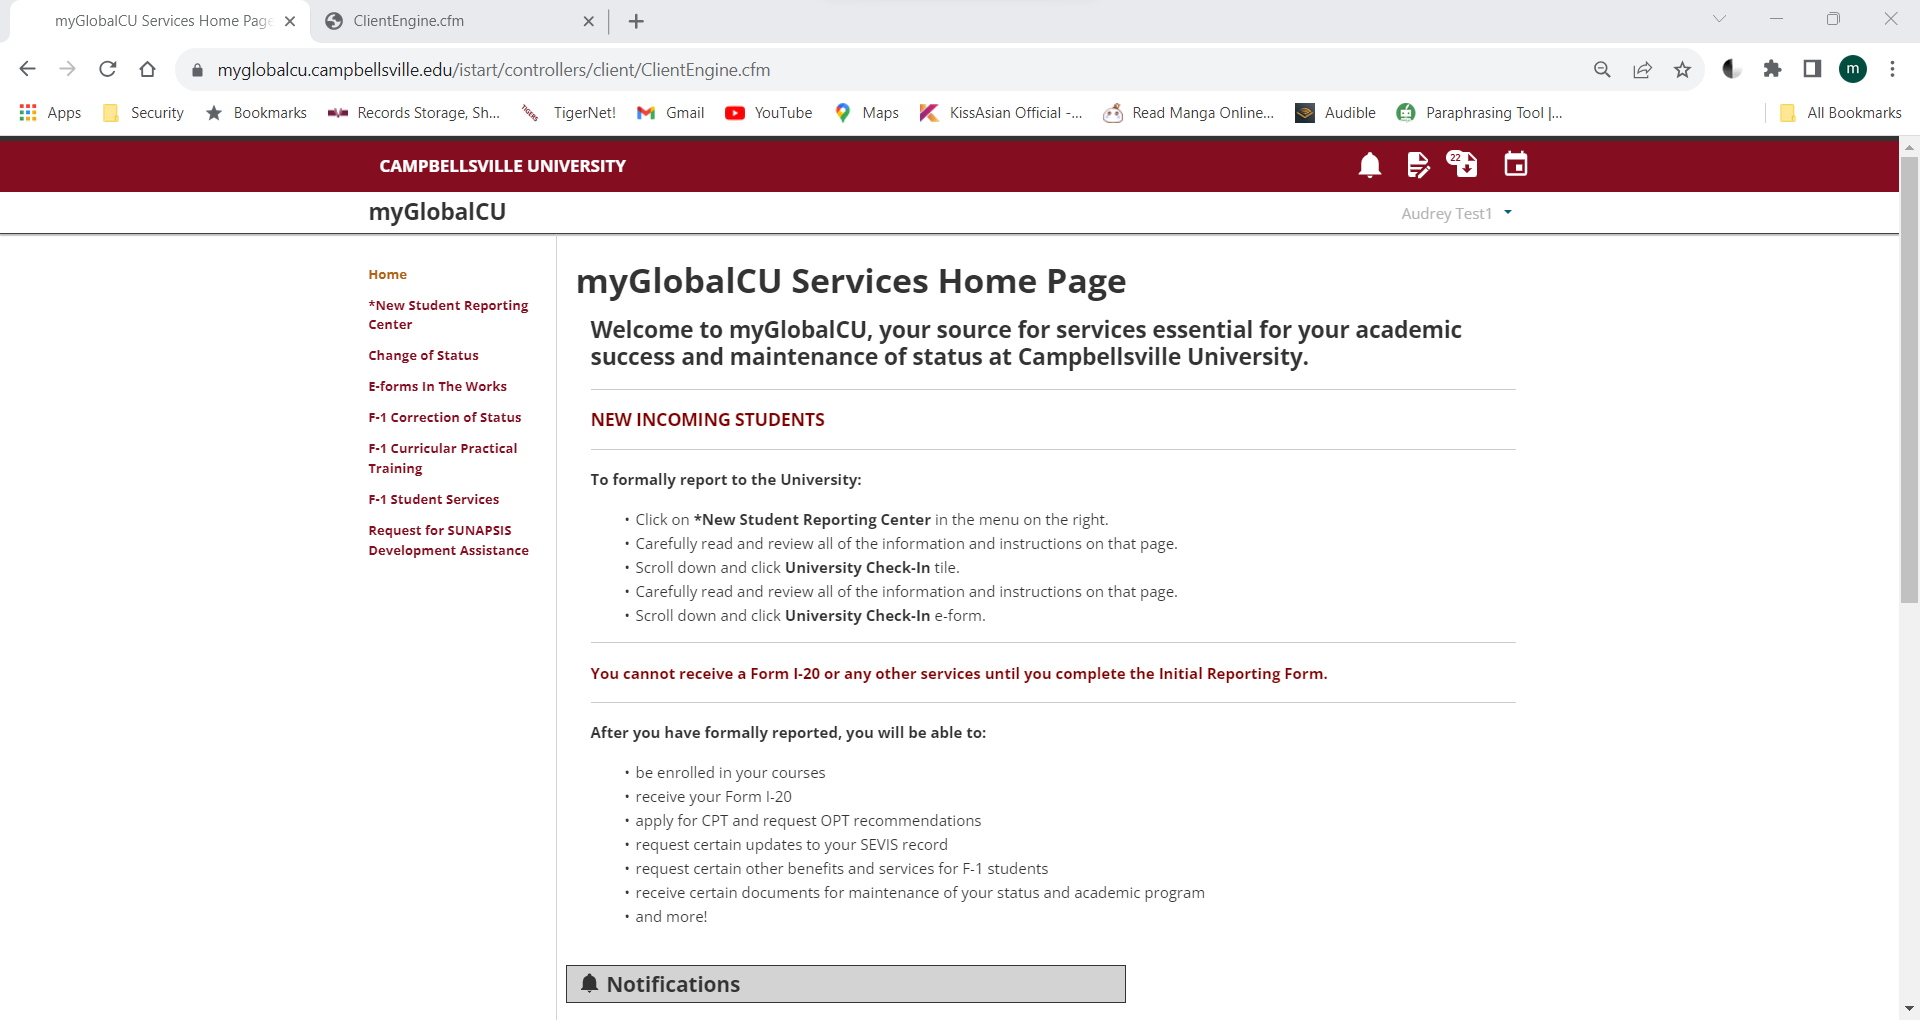Image resolution: width=1920 pixels, height=1020 pixels.
Task: Click the e-form edit document icon in header
Action: [x=1418, y=165]
